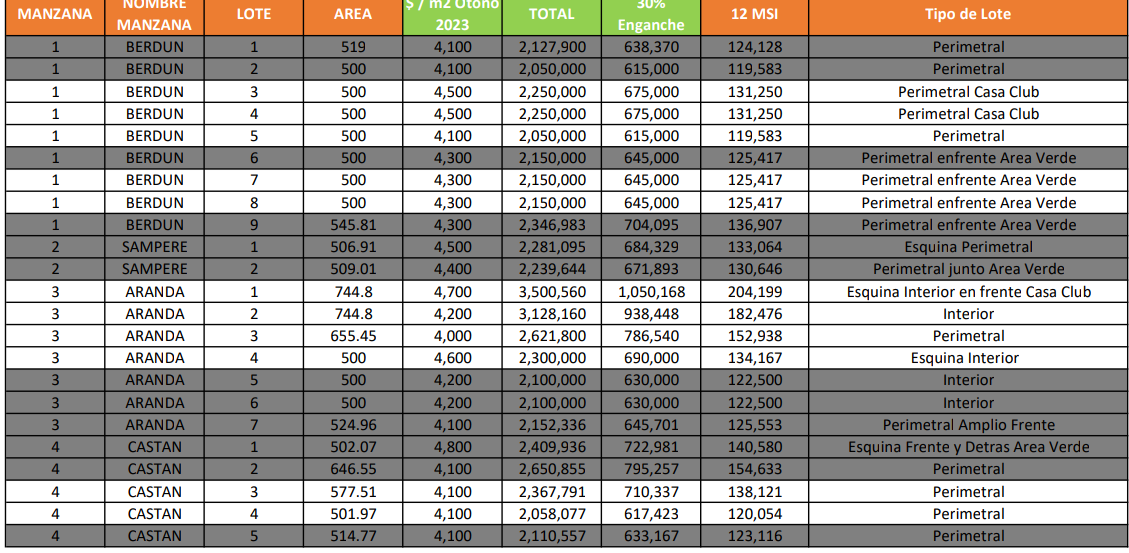Click the total value 2,127,900
Screen dimensions: 1129x553
pyautogui.click(x=552, y=47)
